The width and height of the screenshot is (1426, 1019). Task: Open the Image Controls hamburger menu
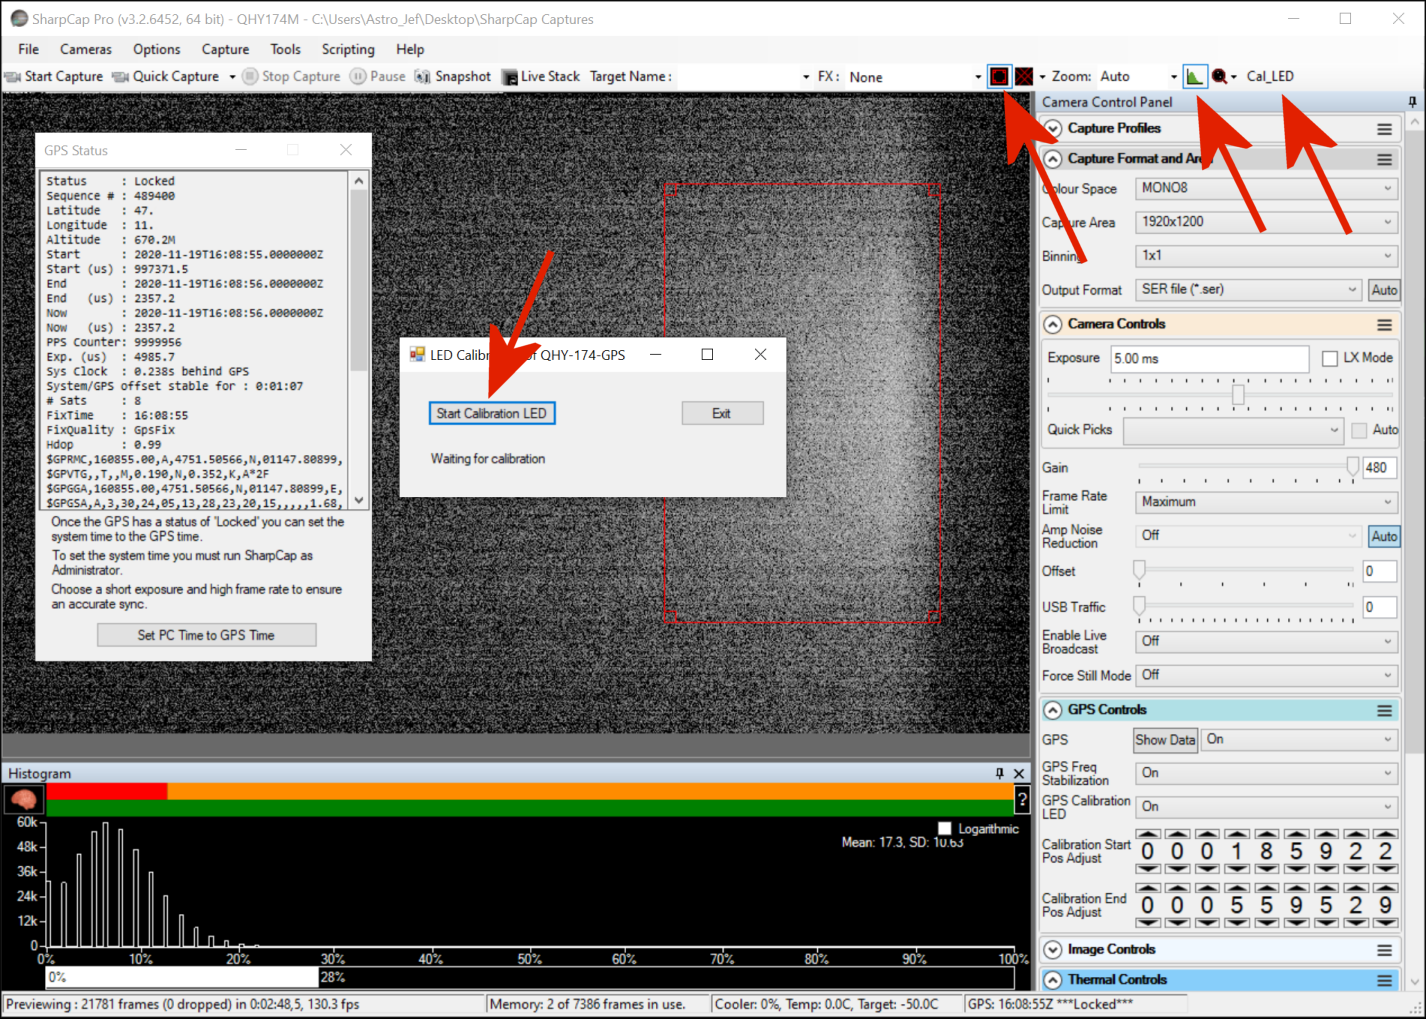click(1384, 950)
